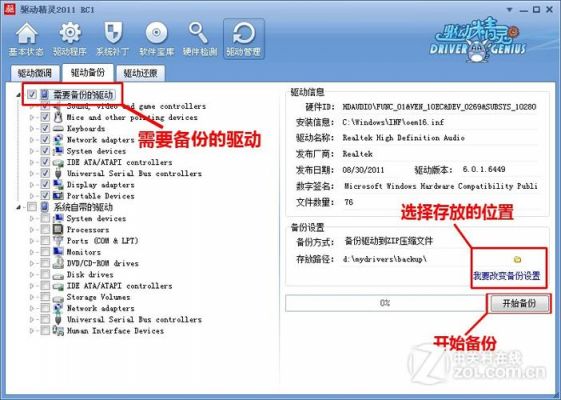Open the 我要改变备份设置 link

tap(507, 275)
